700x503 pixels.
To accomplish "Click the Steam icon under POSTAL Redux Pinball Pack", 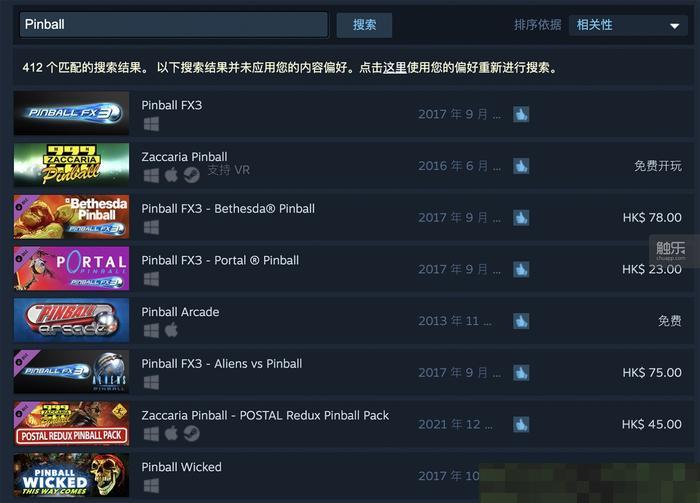I will (192, 433).
